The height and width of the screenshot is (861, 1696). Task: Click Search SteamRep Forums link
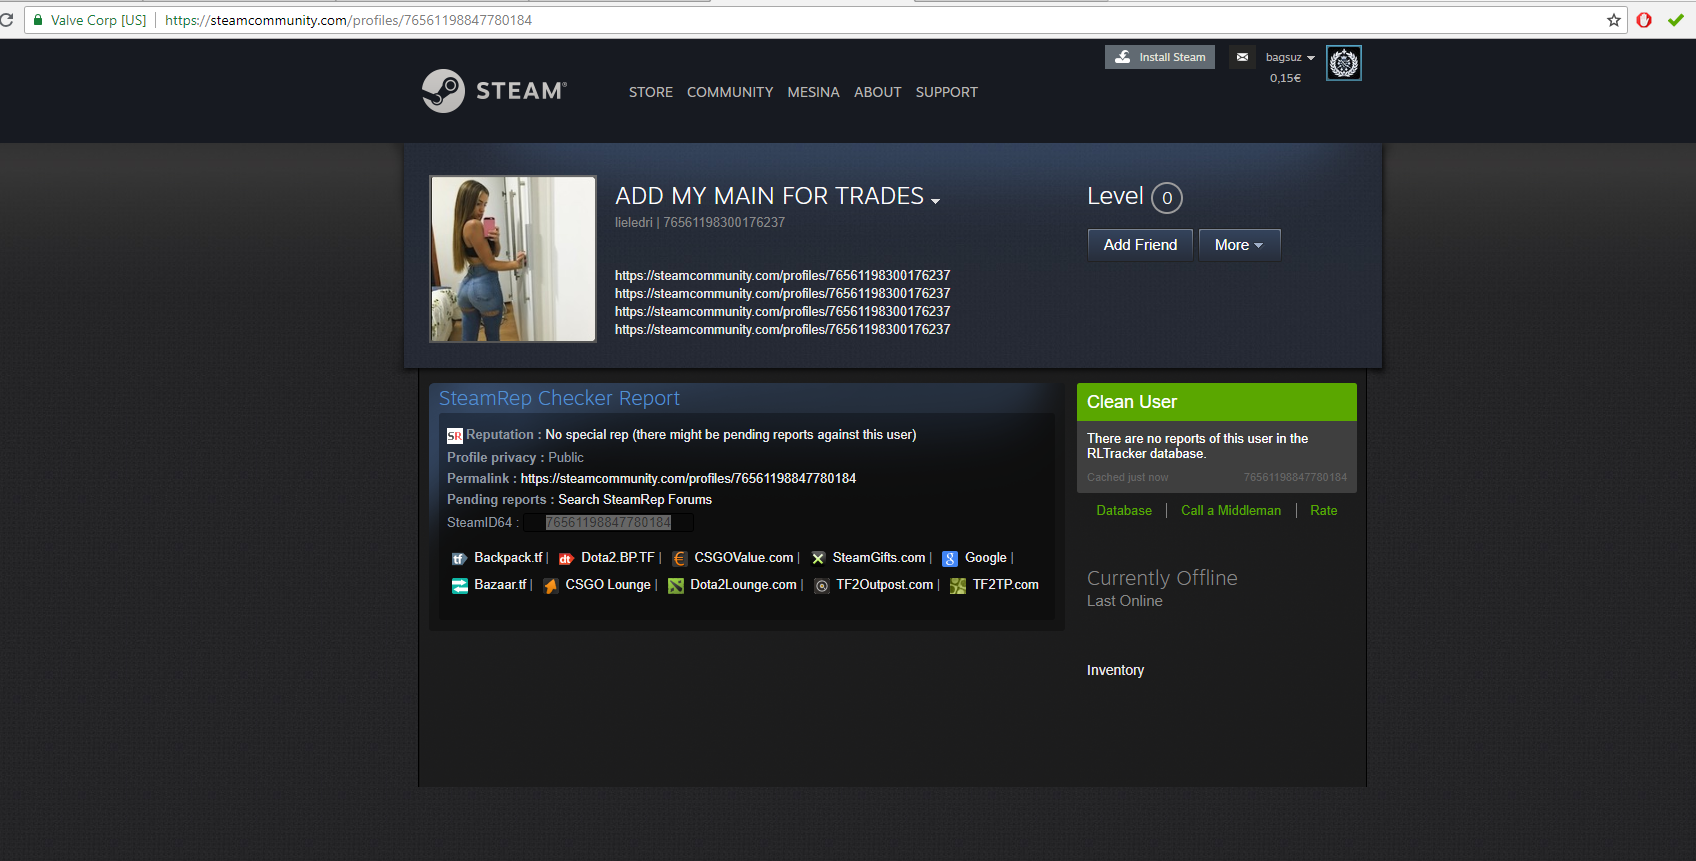[x=635, y=499]
